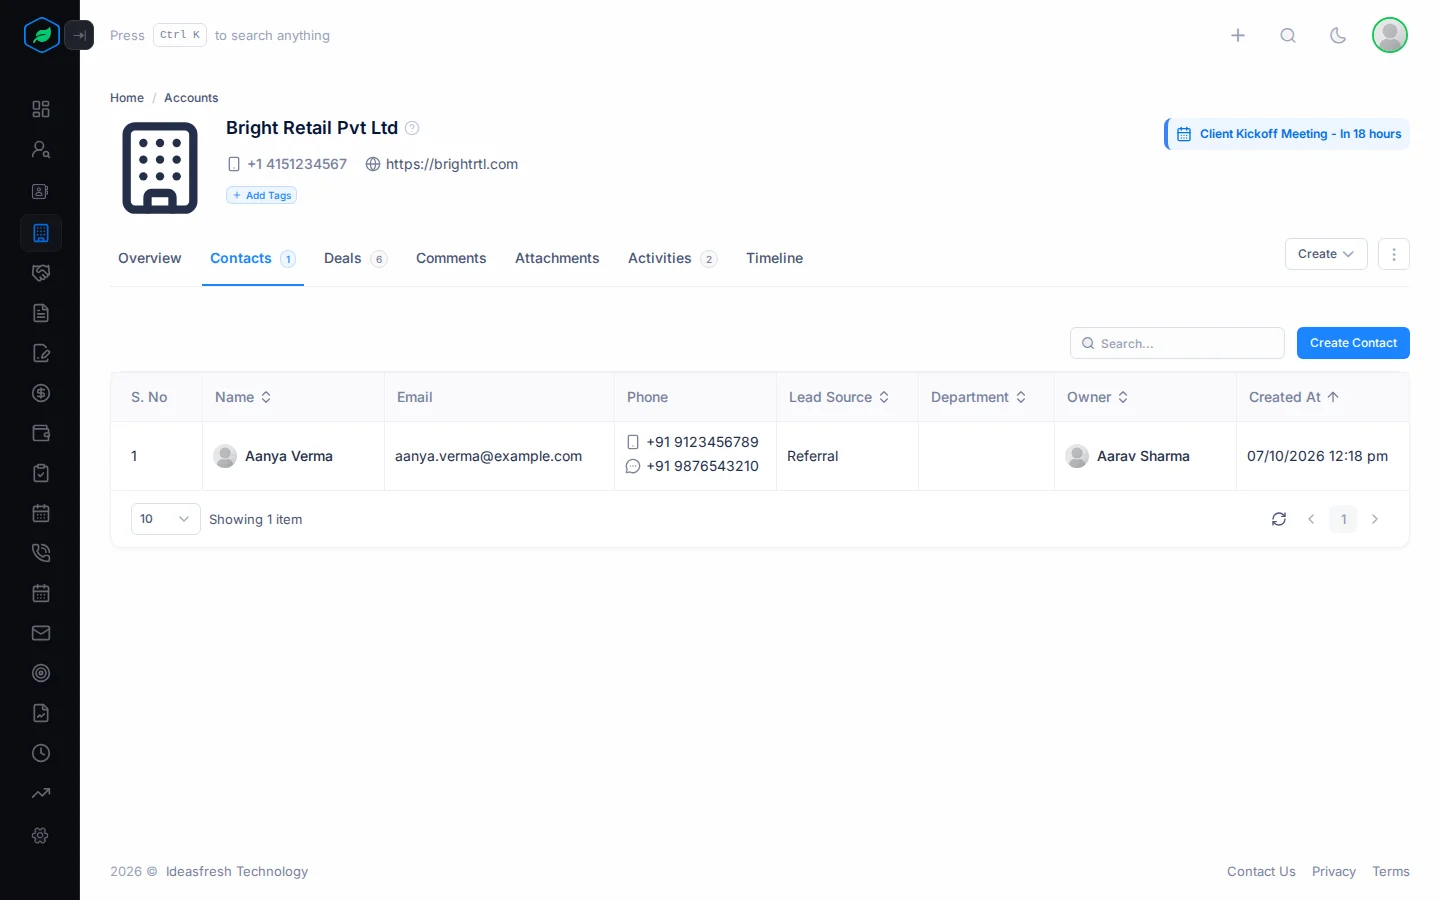
Task: Click the contacts Search input field
Action: point(1177,343)
